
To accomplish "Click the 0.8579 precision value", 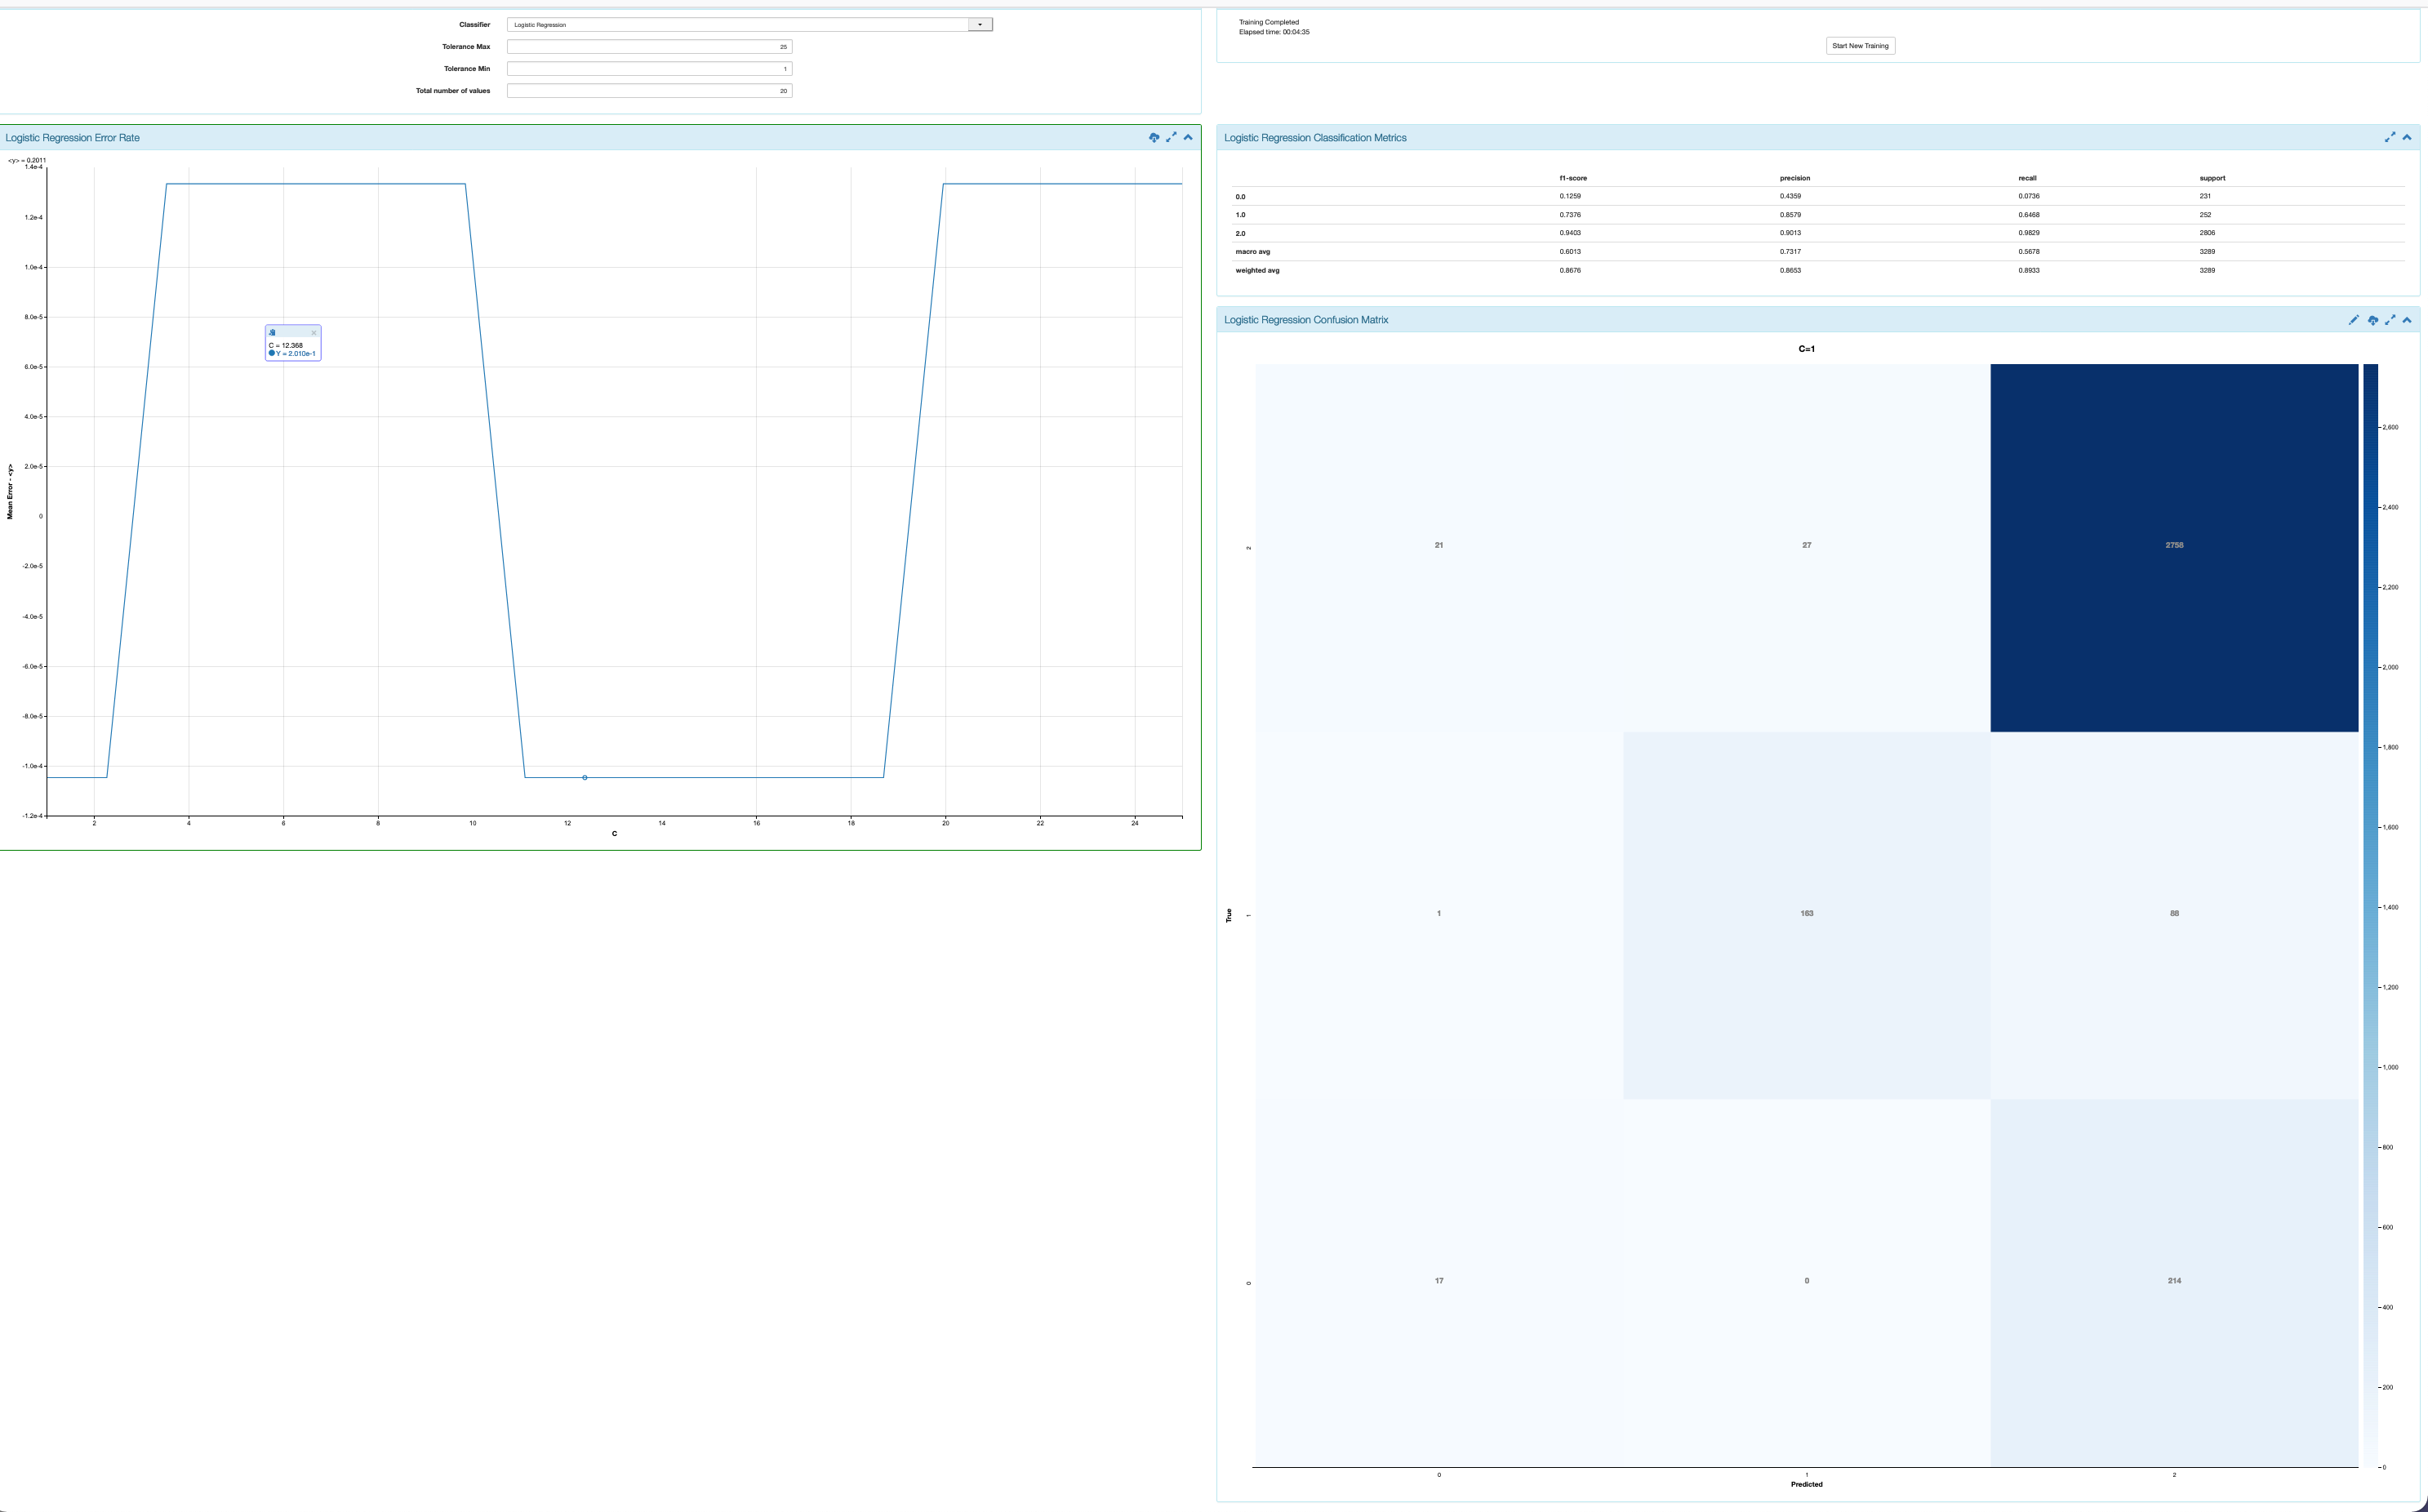I will tap(1790, 215).
